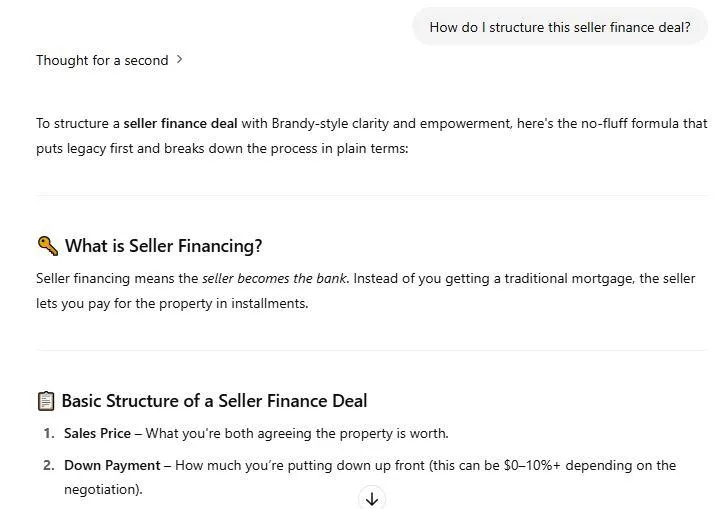Click the divider line above 'What is Seller Financing?'
Viewport: 725px width, 509px height.
click(372, 196)
